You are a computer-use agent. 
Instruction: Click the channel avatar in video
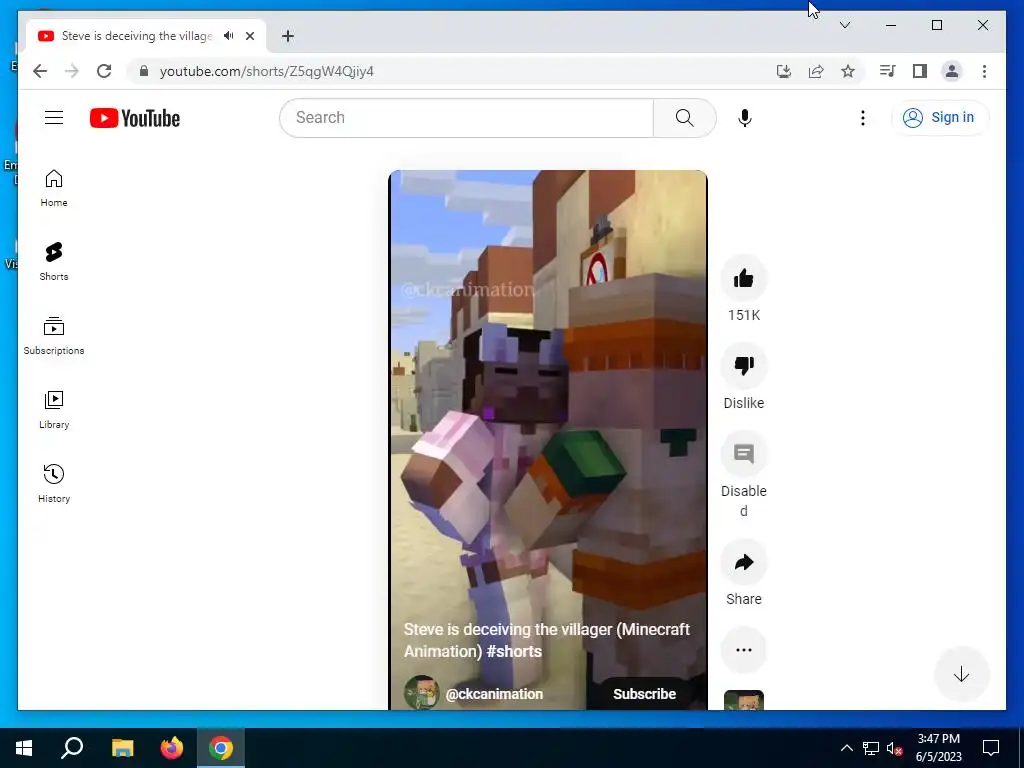coord(421,692)
